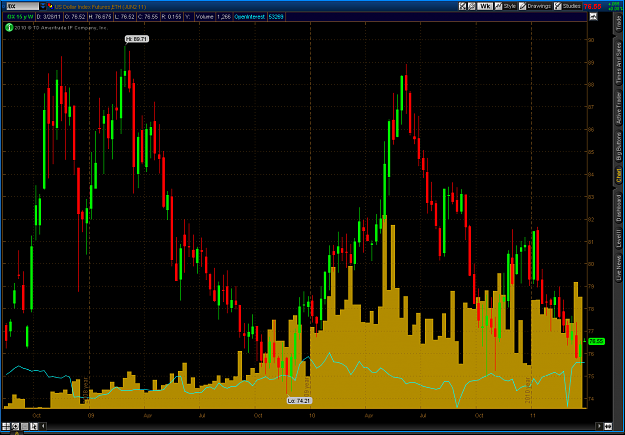The width and height of the screenshot is (625, 435).
Task: Open the Big Buttons side tab
Action: coord(619,146)
